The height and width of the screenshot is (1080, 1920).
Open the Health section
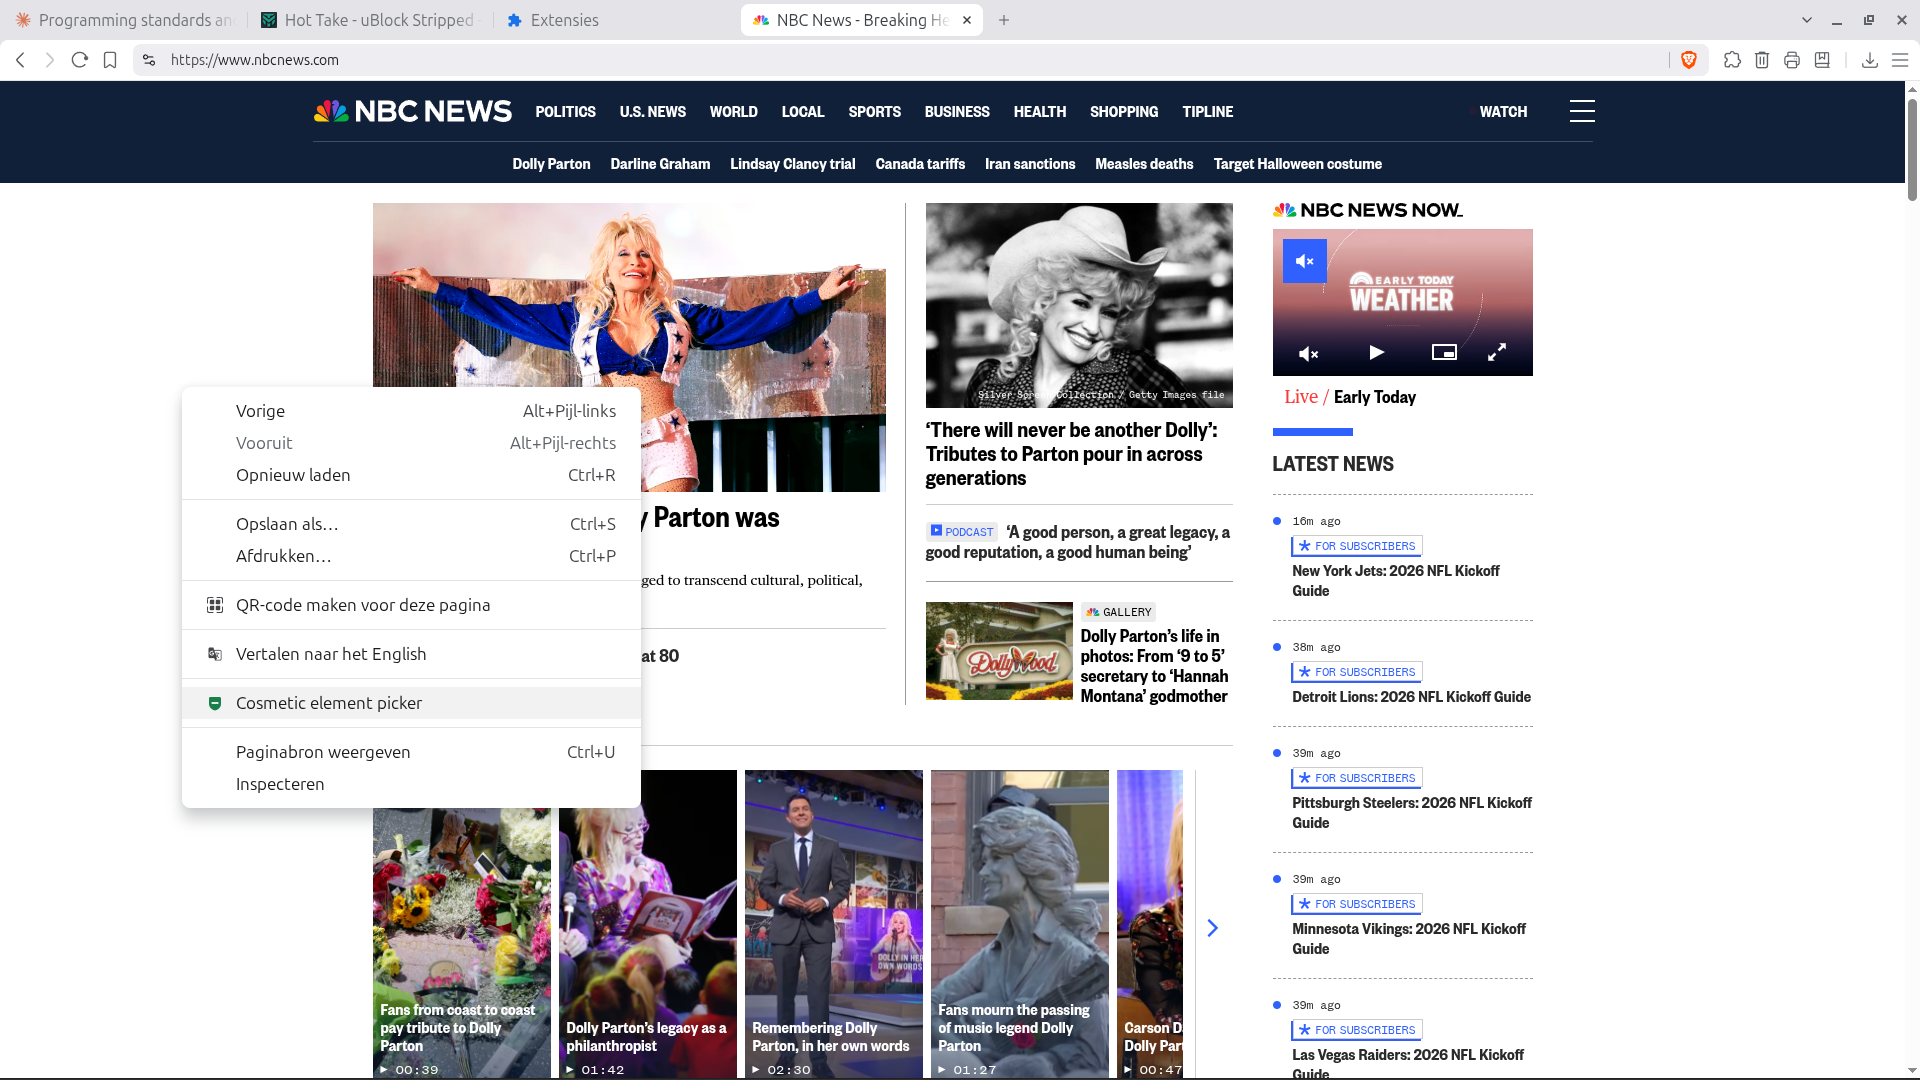pos(1040,112)
